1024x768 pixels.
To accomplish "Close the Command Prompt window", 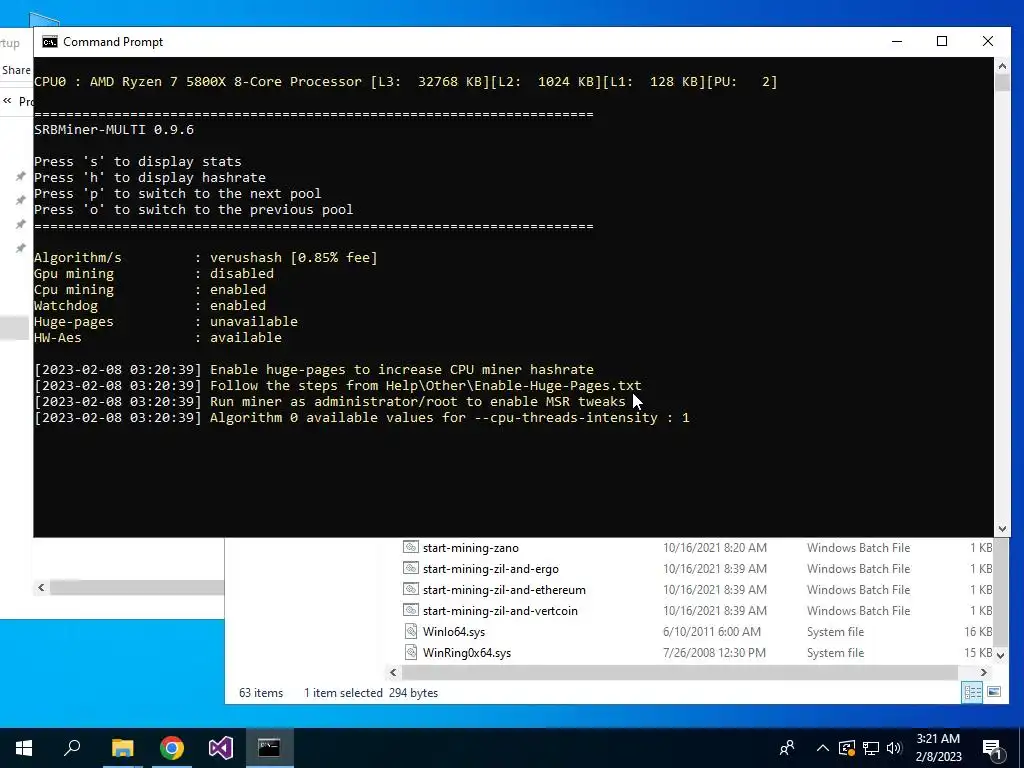I will [x=987, y=41].
